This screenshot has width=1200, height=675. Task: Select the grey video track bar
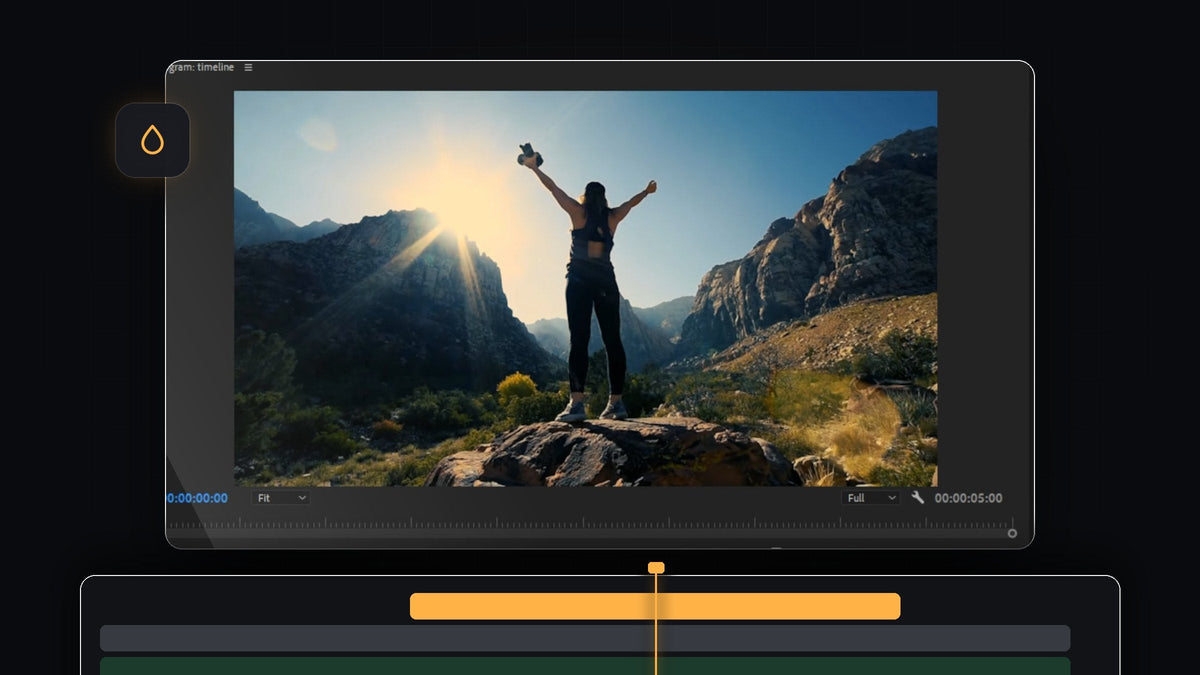click(x=585, y=639)
